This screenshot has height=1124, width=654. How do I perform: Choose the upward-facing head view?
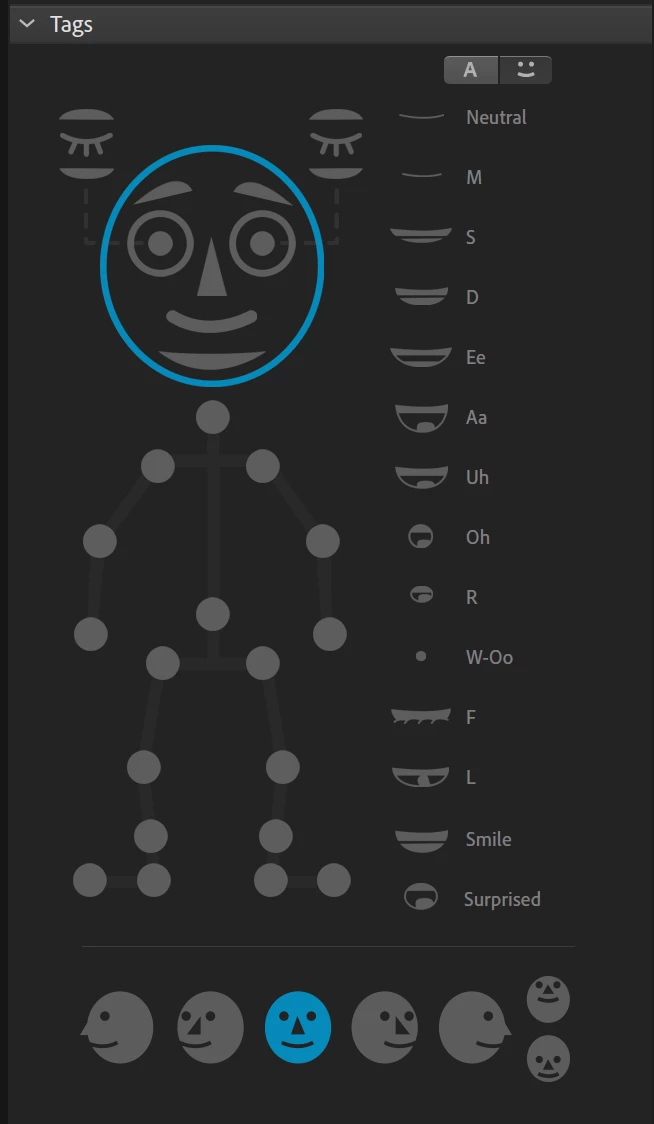coord(549,999)
